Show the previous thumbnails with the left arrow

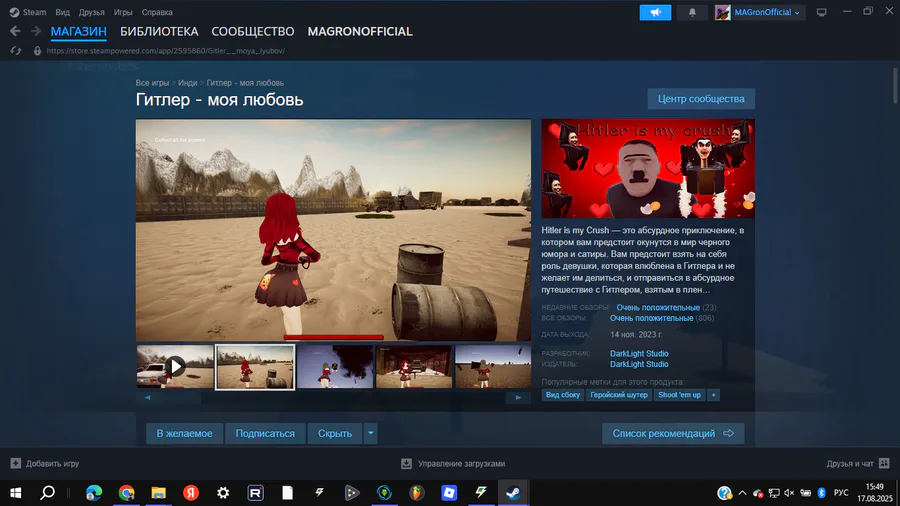(148, 397)
